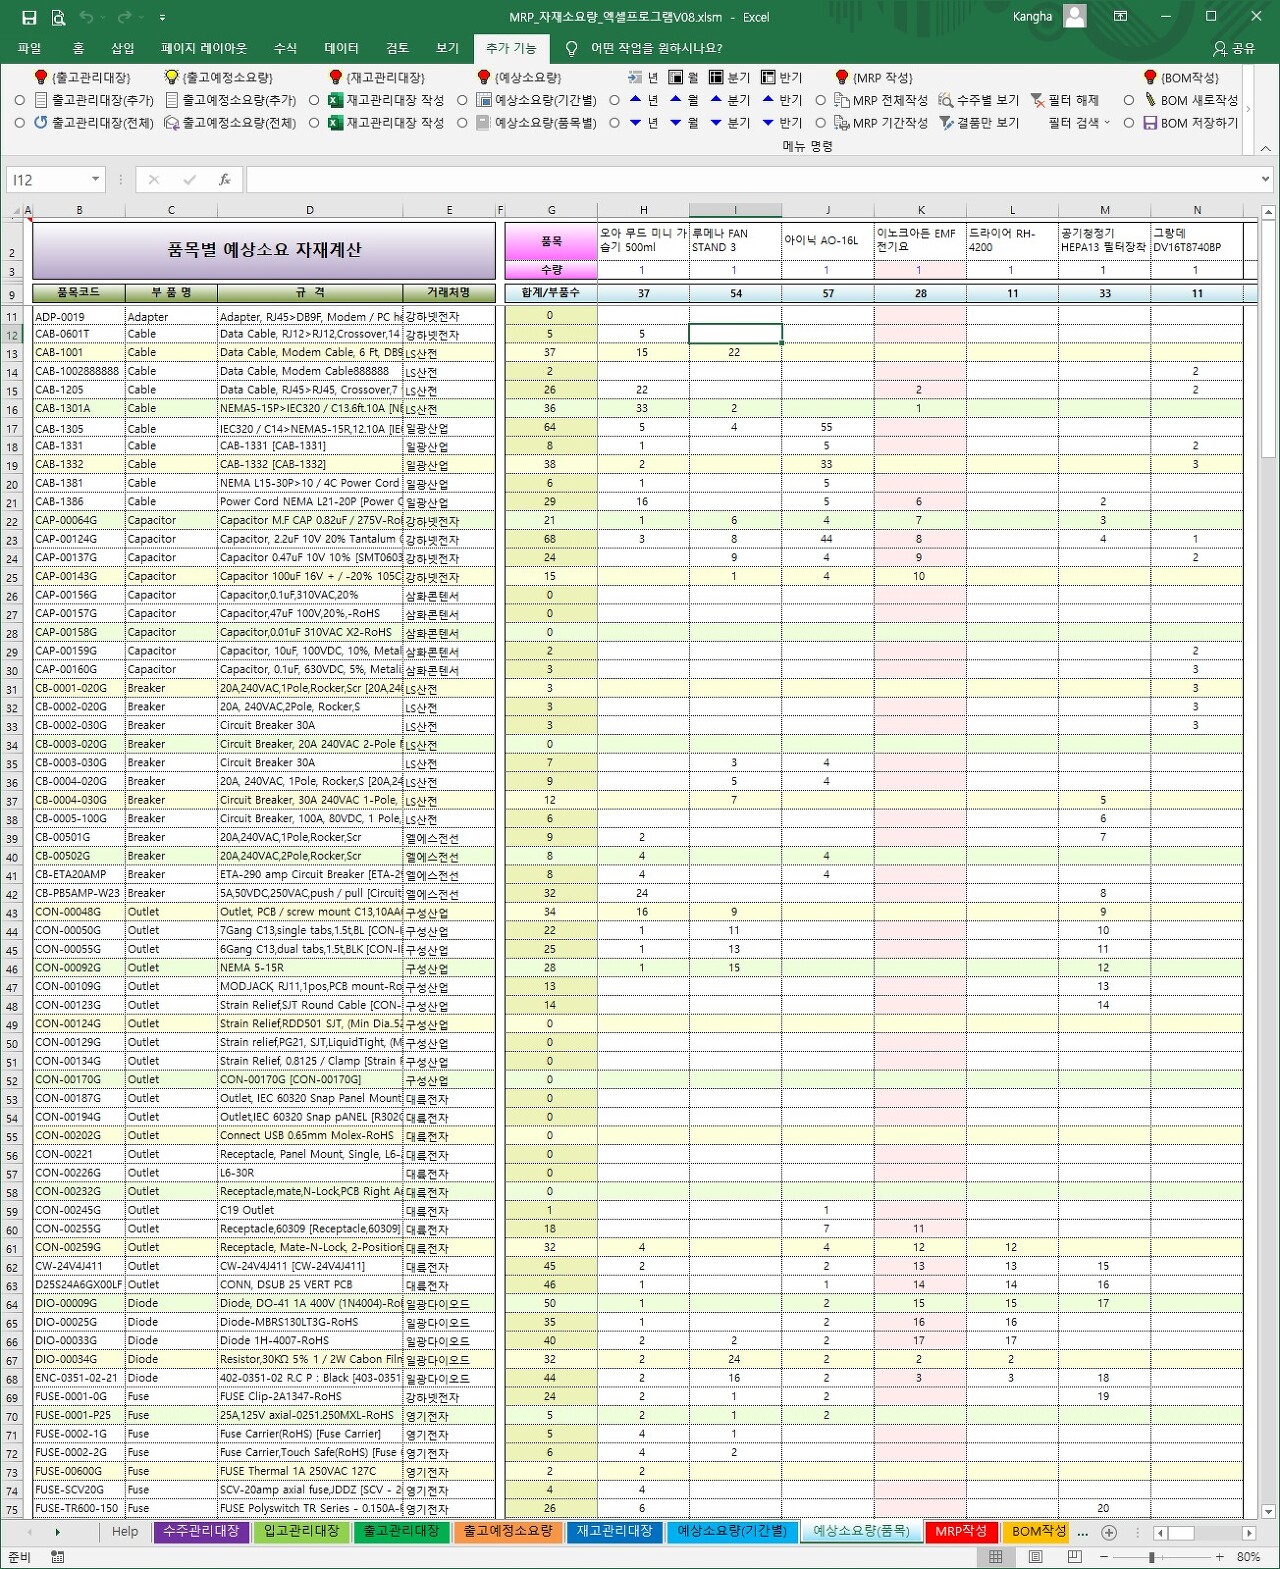This screenshot has width=1280, height=1569.
Task: Open the Name Box dropdown
Action: pyautogui.click(x=95, y=179)
